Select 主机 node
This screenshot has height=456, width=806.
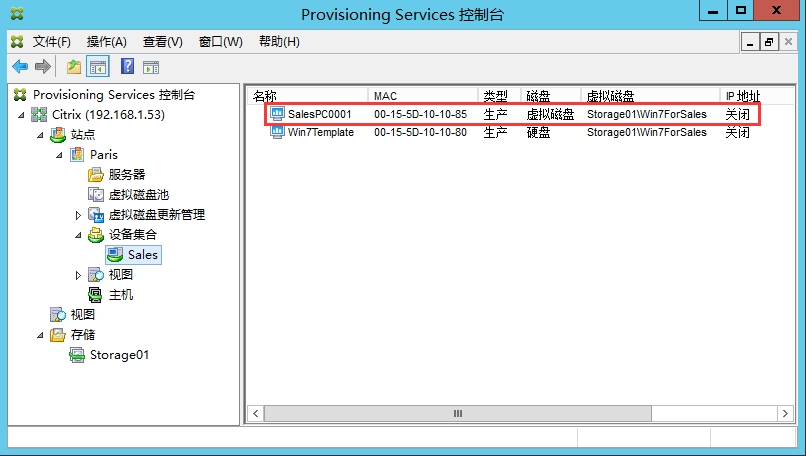[x=121, y=295]
